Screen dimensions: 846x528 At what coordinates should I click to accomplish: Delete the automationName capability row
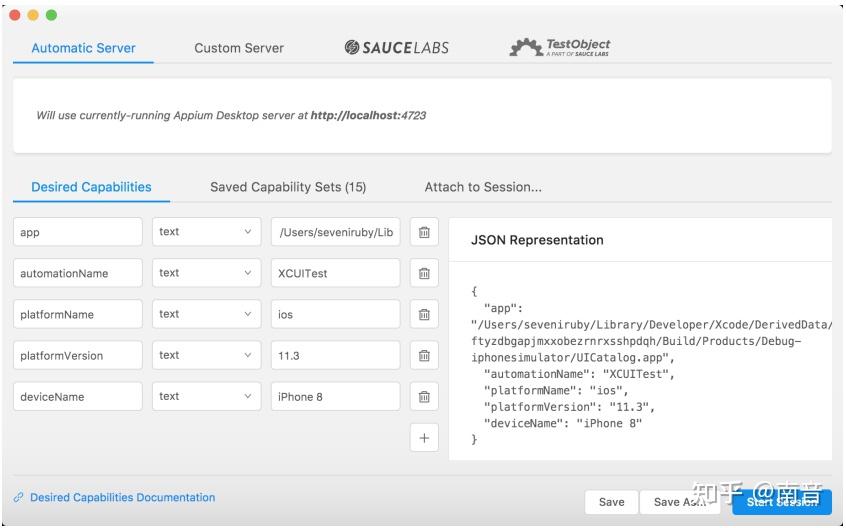pyautogui.click(x=424, y=273)
